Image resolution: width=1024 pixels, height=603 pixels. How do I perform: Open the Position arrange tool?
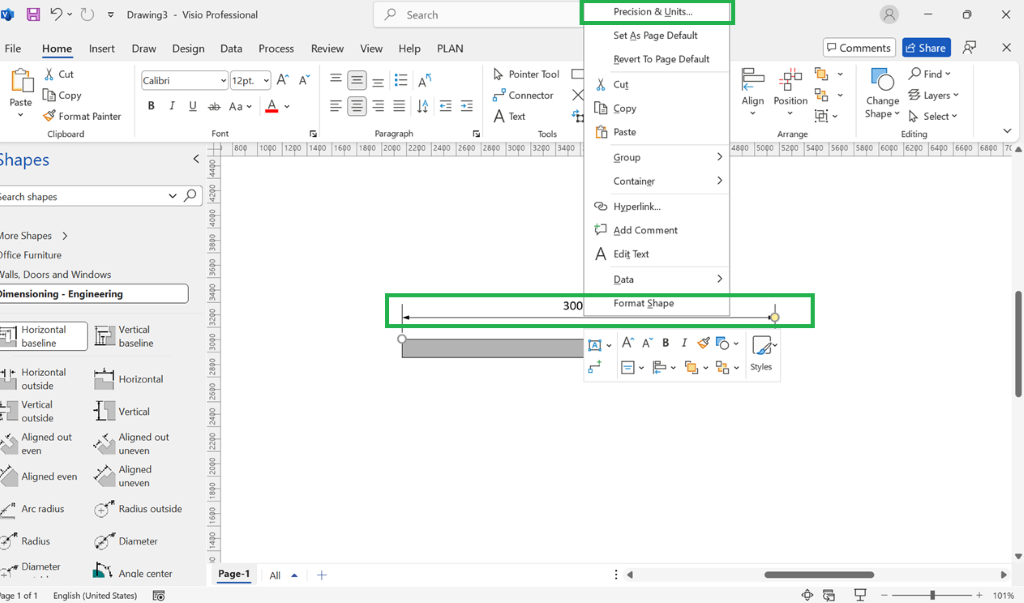[790, 92]
